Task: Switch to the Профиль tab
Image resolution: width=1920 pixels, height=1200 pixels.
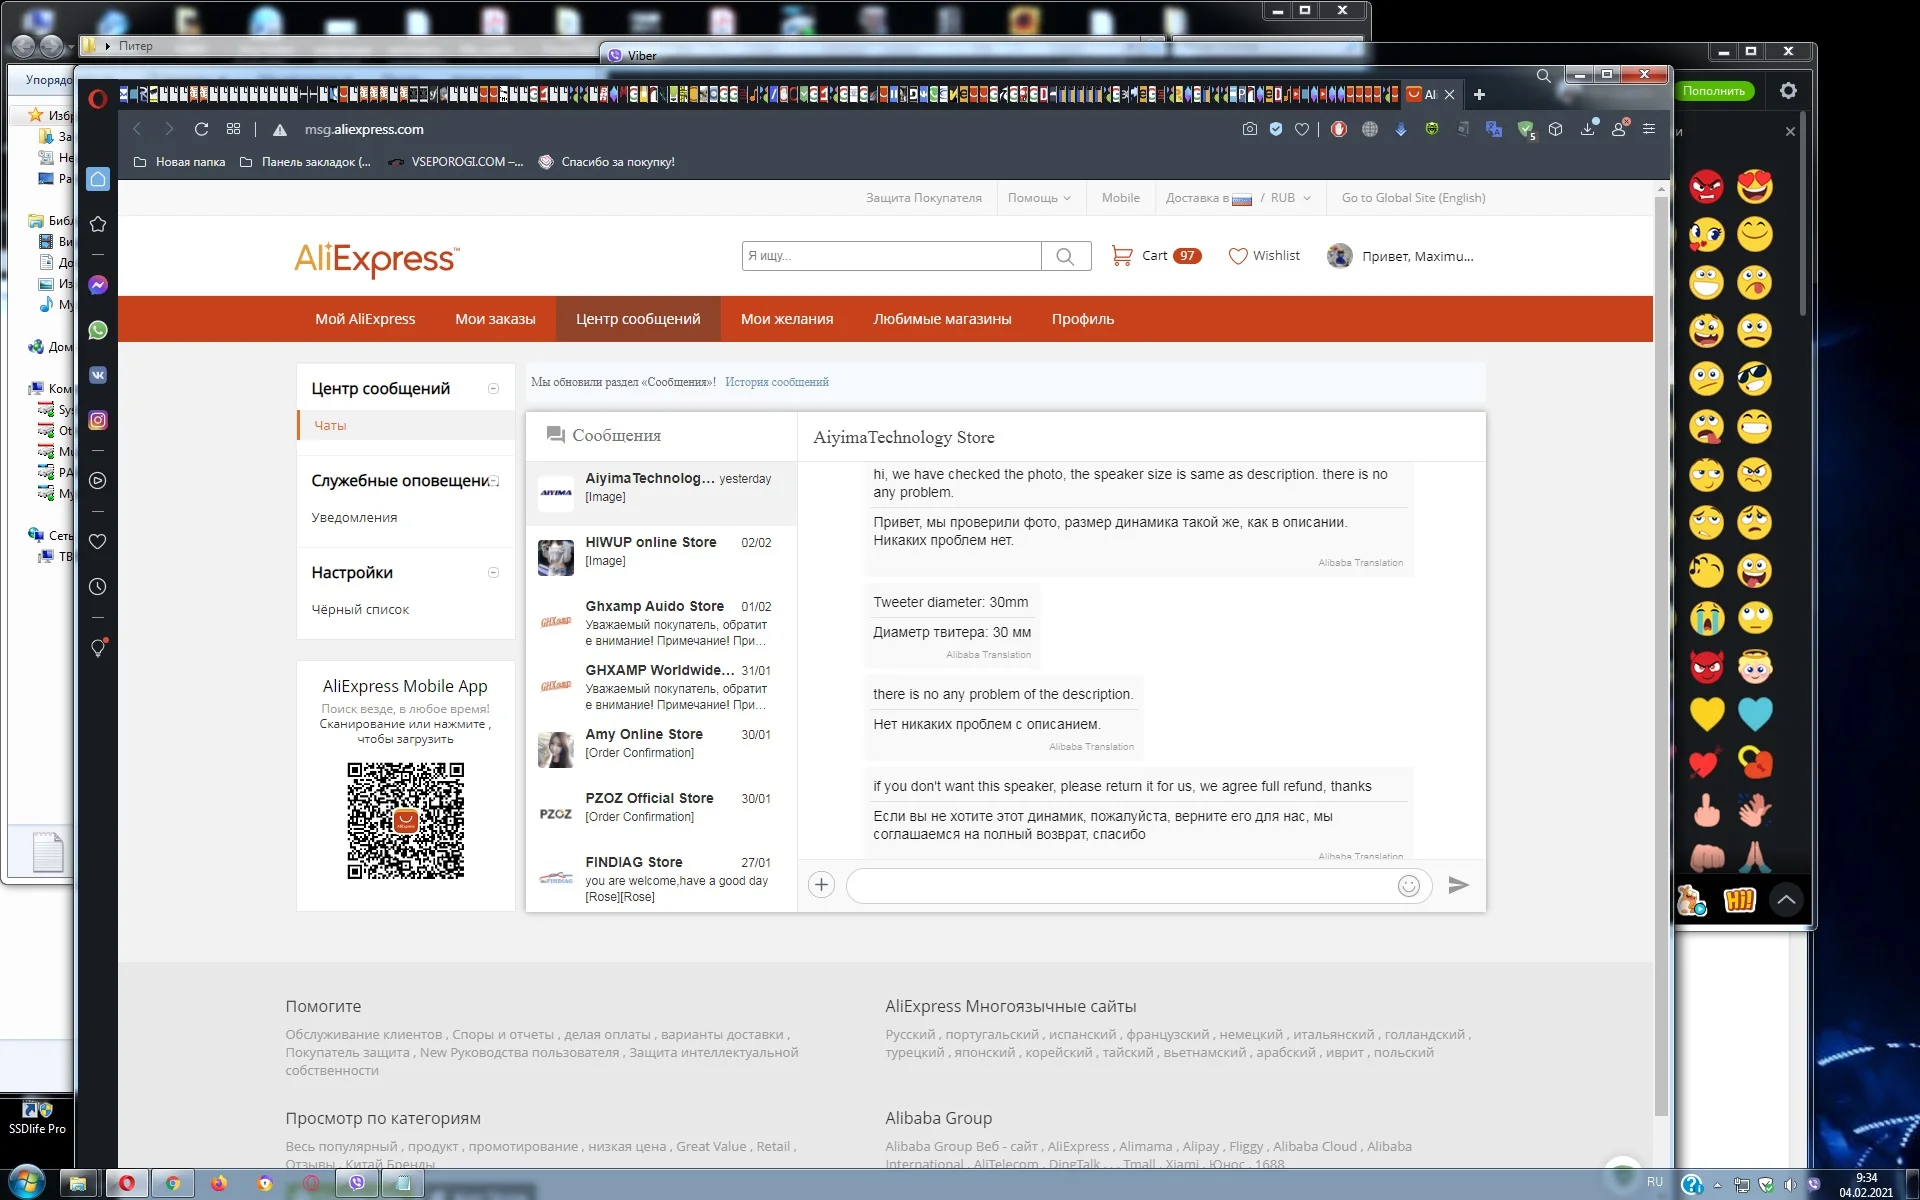Action: 1082,319
